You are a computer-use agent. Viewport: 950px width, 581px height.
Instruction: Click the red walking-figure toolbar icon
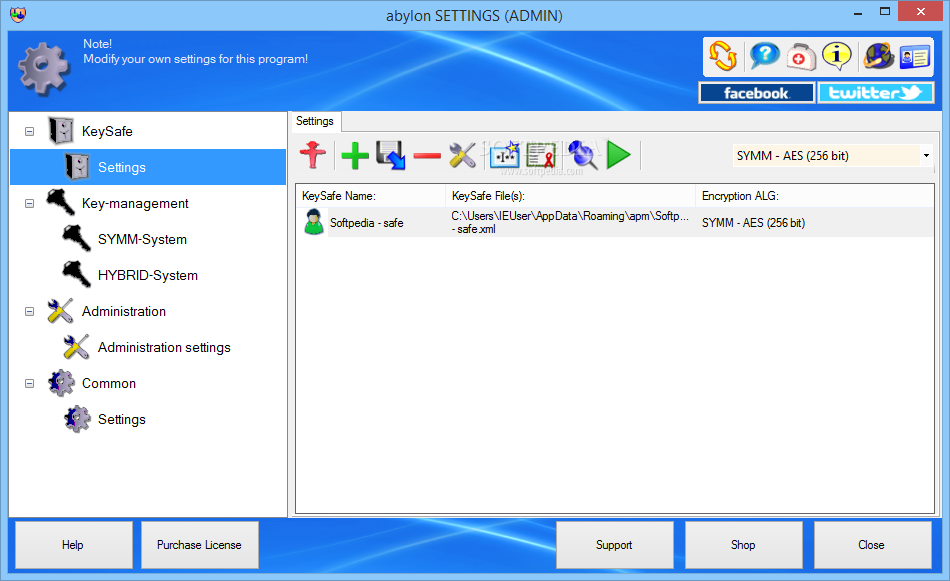click(x=313, y=155)
